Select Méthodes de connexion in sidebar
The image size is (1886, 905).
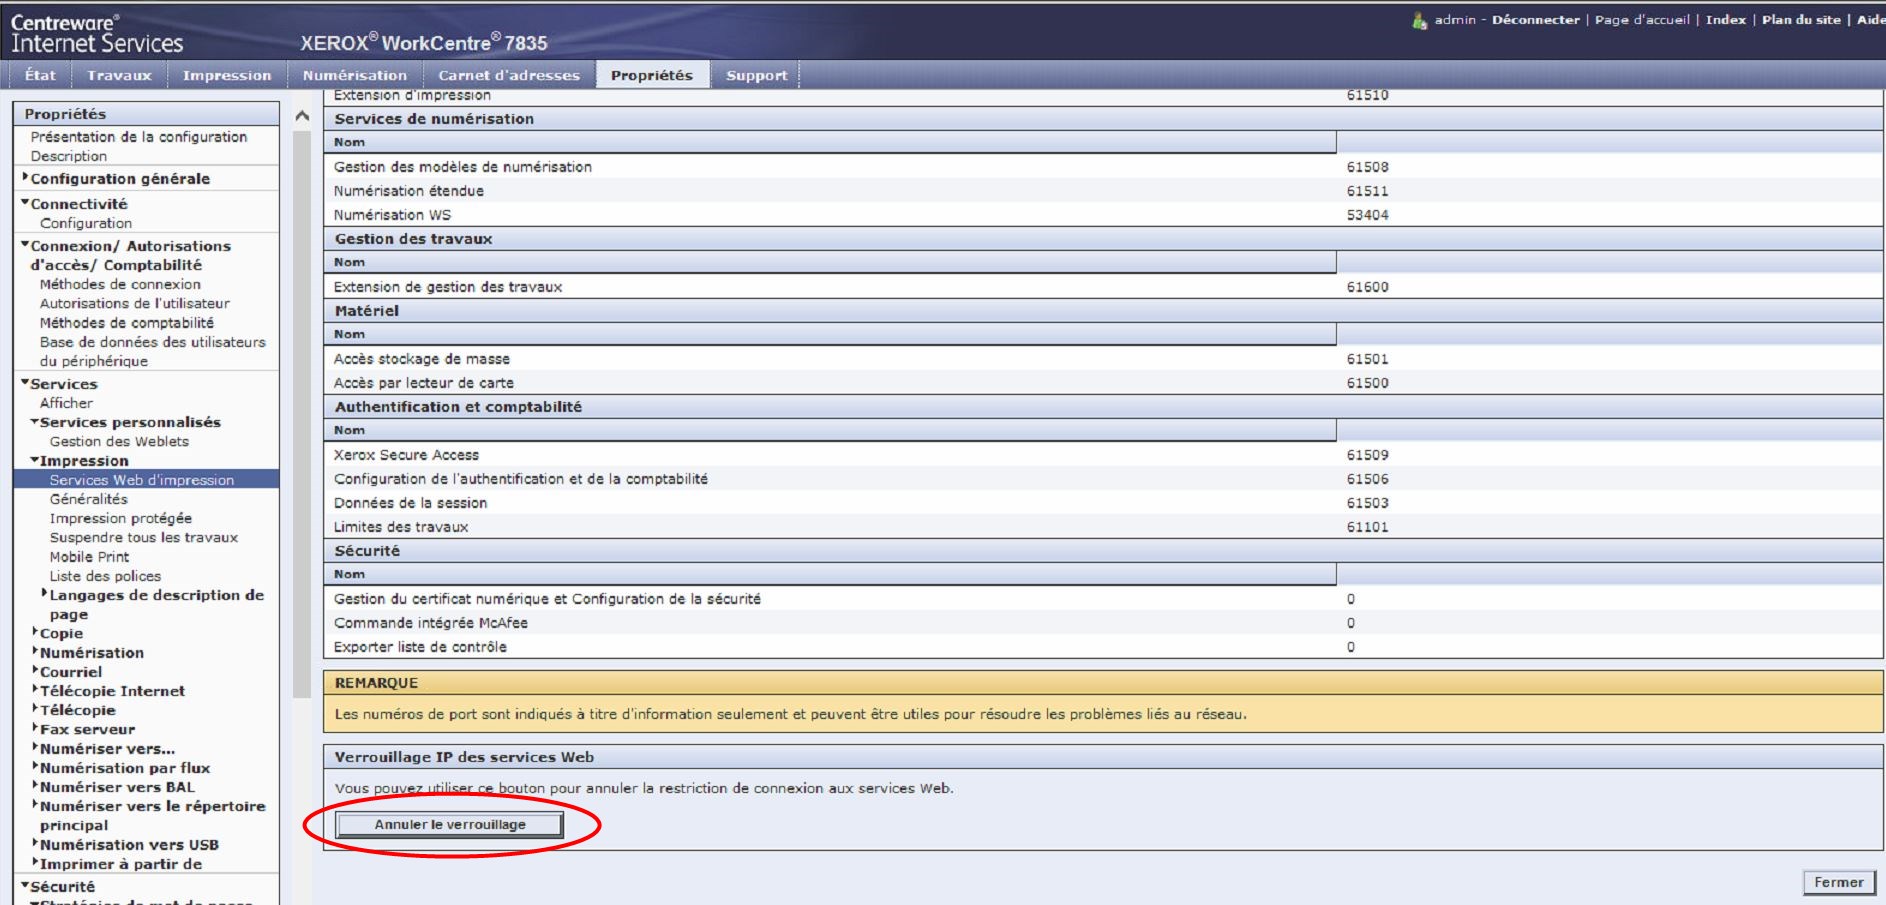(120, 284)
